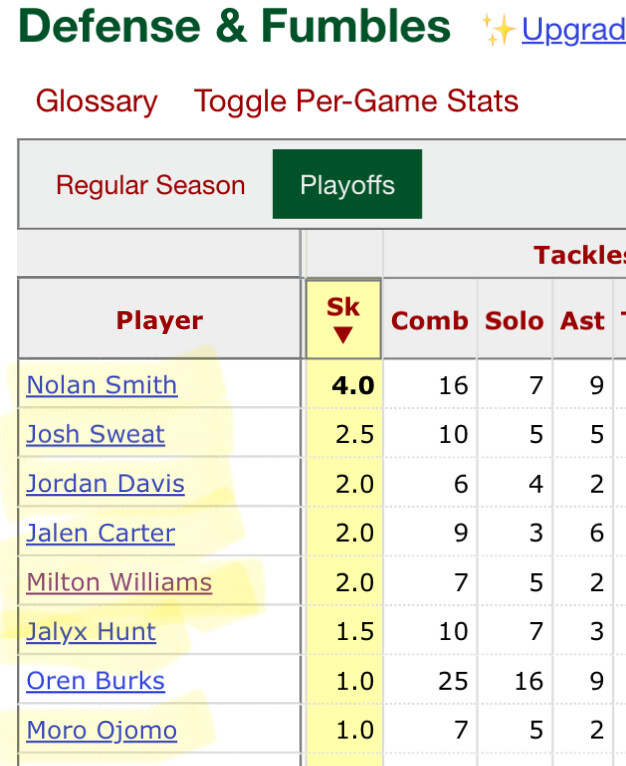Screen dimensions: 626x766
Task: Open Nolan Smith's player page
Action: coord(102,385)
